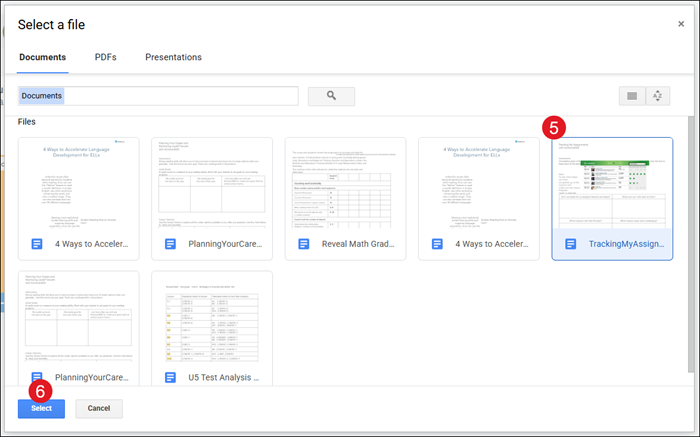Screen dimensions: 700x437
Task: Pick the TrackingMyAssign document preview
Action: point(612,183)
